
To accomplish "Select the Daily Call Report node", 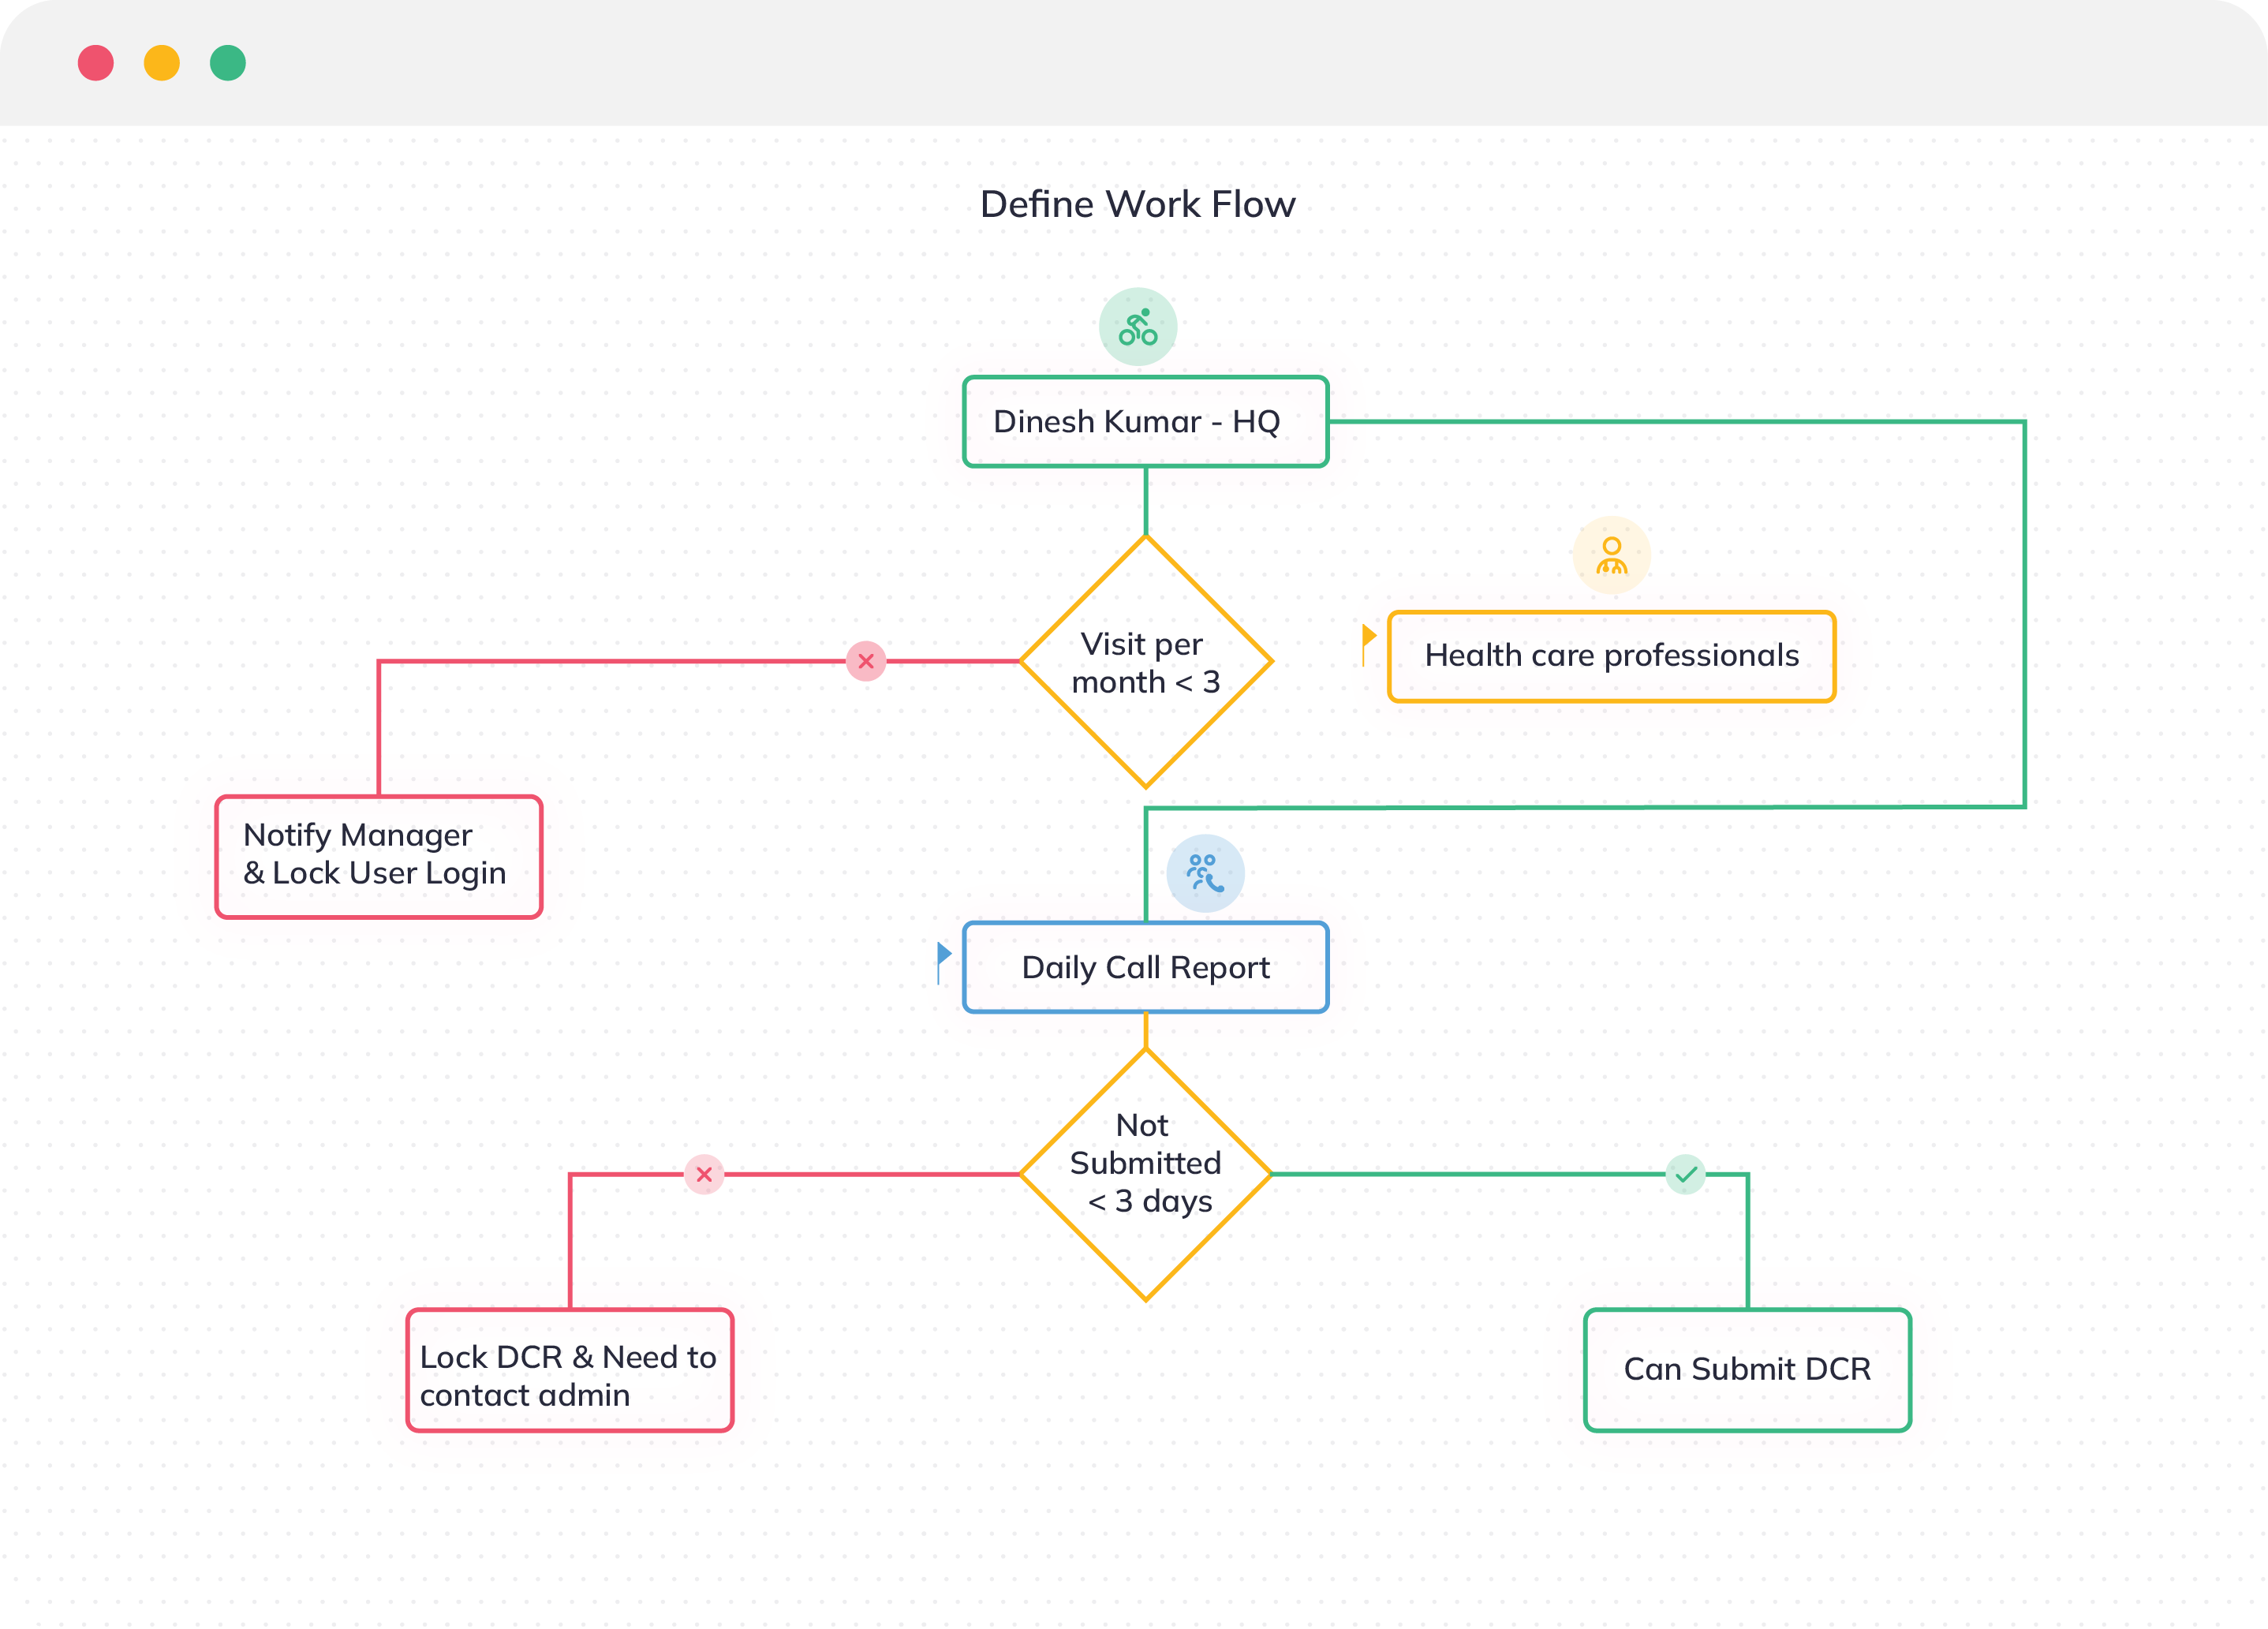I will click(1146, 965).
